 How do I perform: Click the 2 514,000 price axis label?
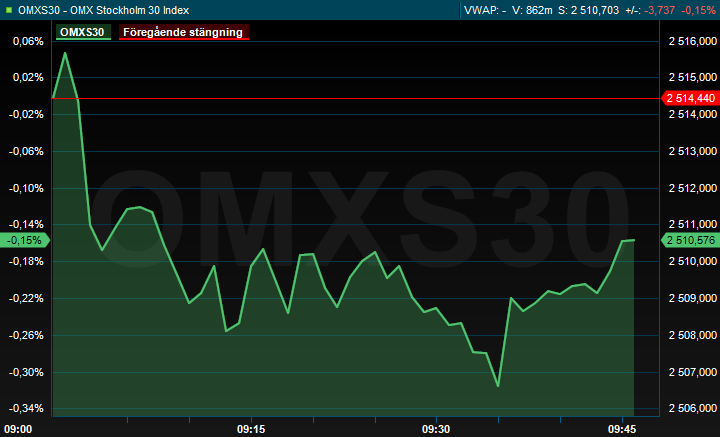point(692,114)
